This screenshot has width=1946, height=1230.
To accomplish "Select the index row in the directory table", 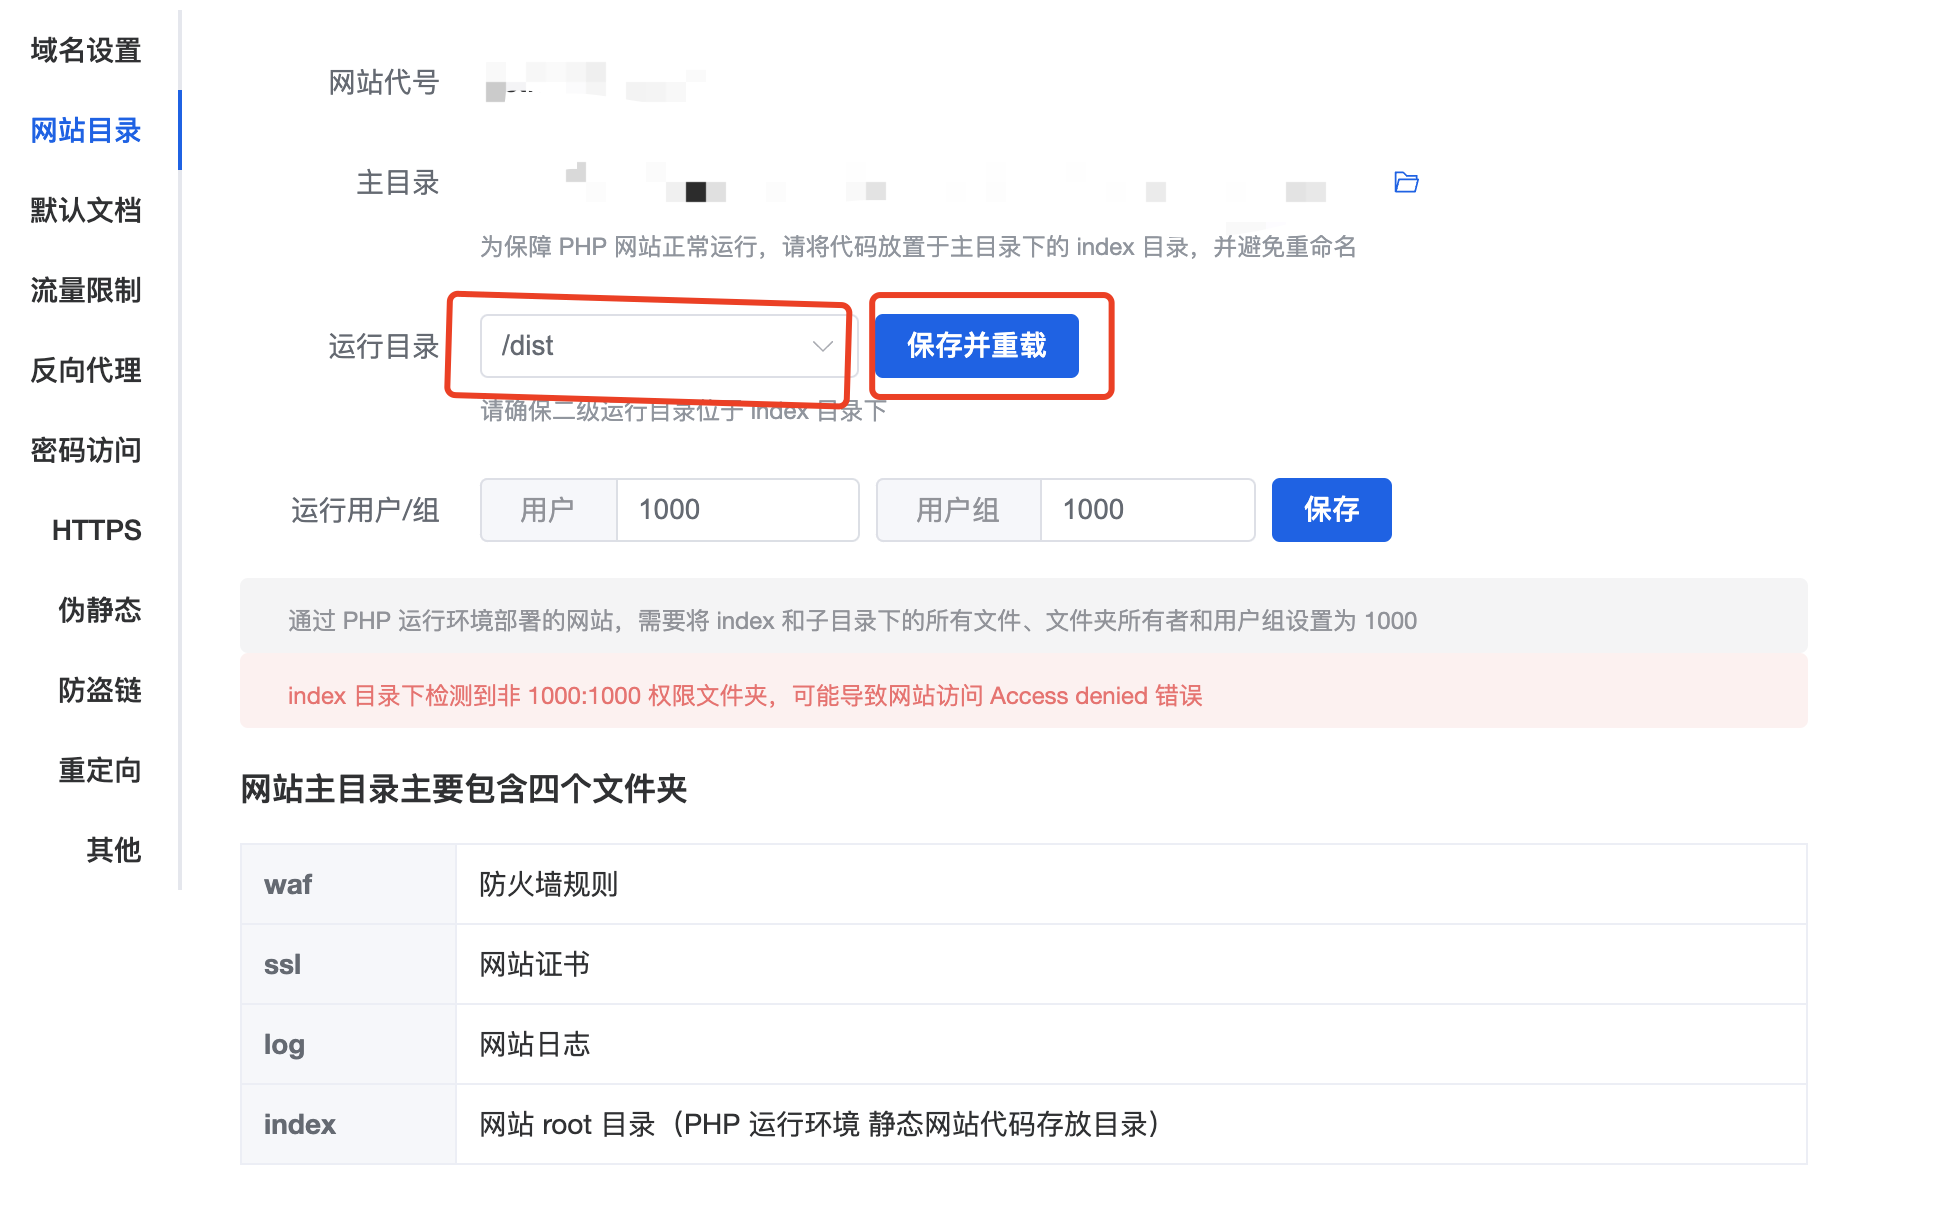I will pyautogui.click(x=298, y=1124).
